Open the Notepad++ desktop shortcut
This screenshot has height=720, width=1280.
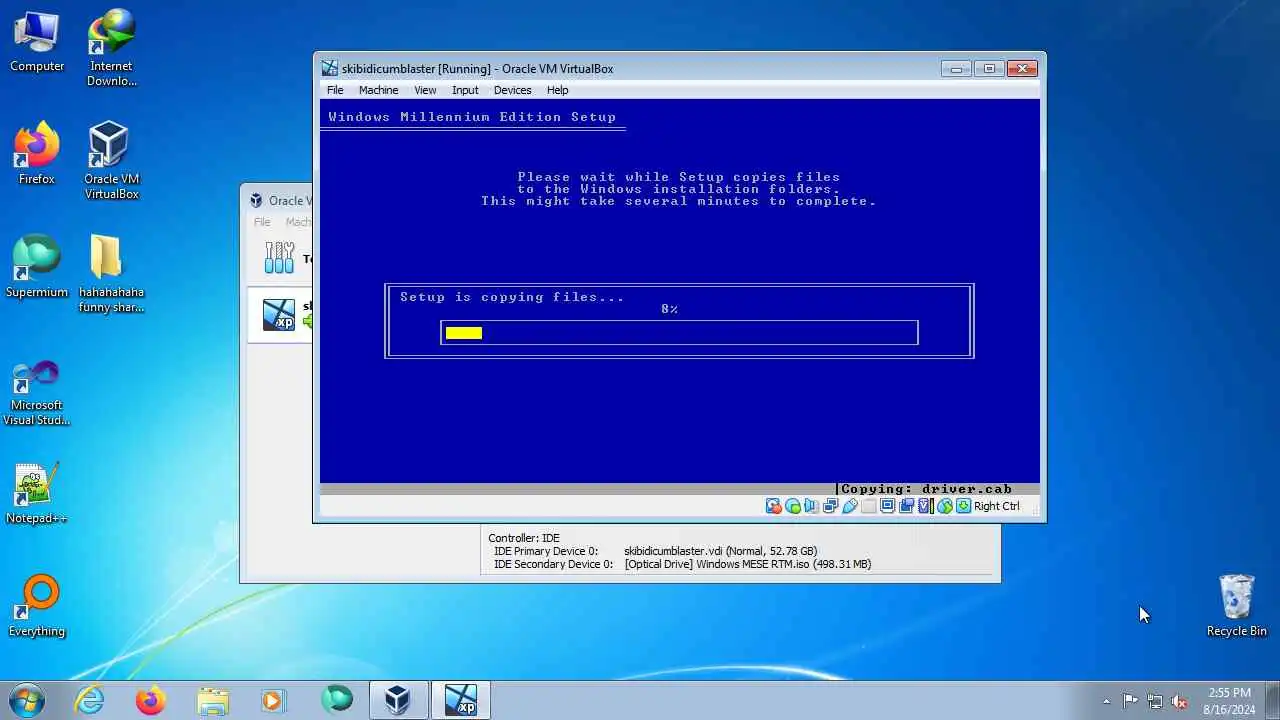37,493
